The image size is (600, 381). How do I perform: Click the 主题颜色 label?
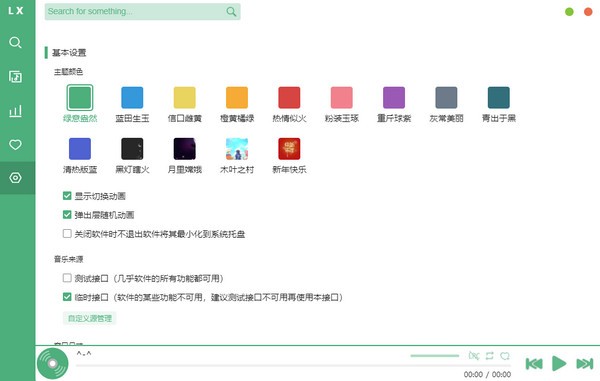(x=68, y=72)
